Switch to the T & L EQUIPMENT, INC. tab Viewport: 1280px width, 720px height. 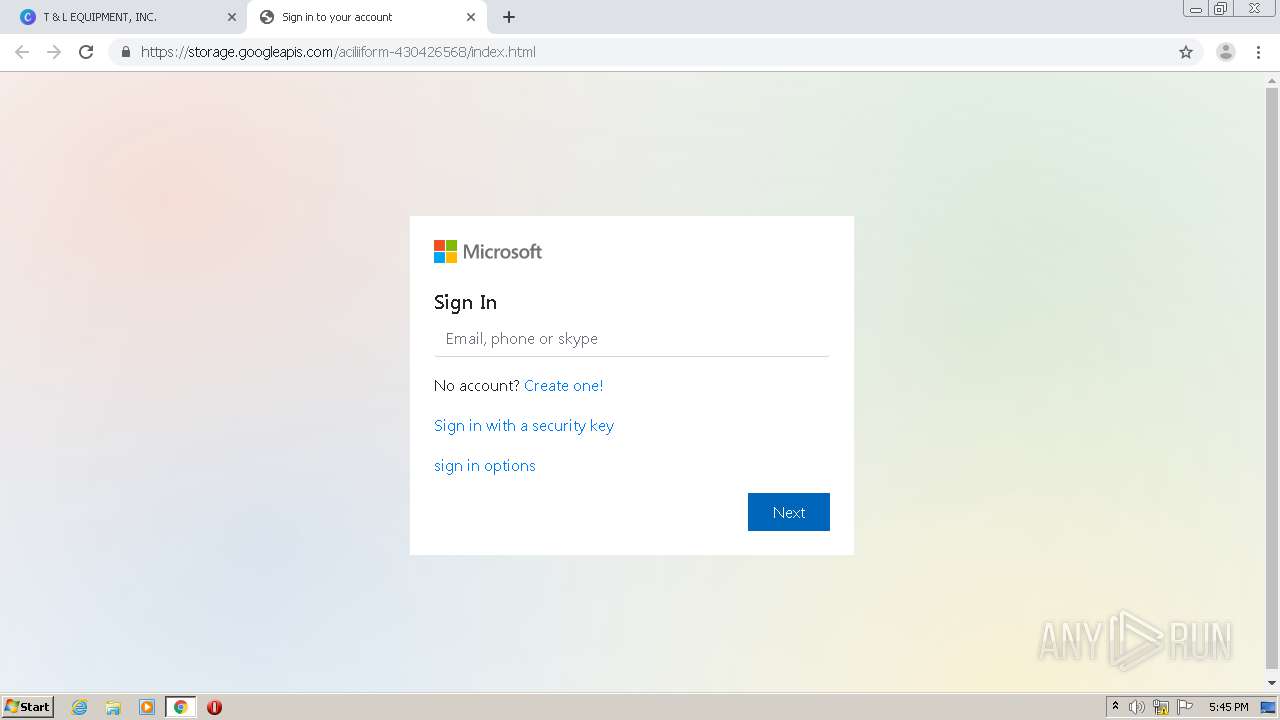[x=126, y=17]
